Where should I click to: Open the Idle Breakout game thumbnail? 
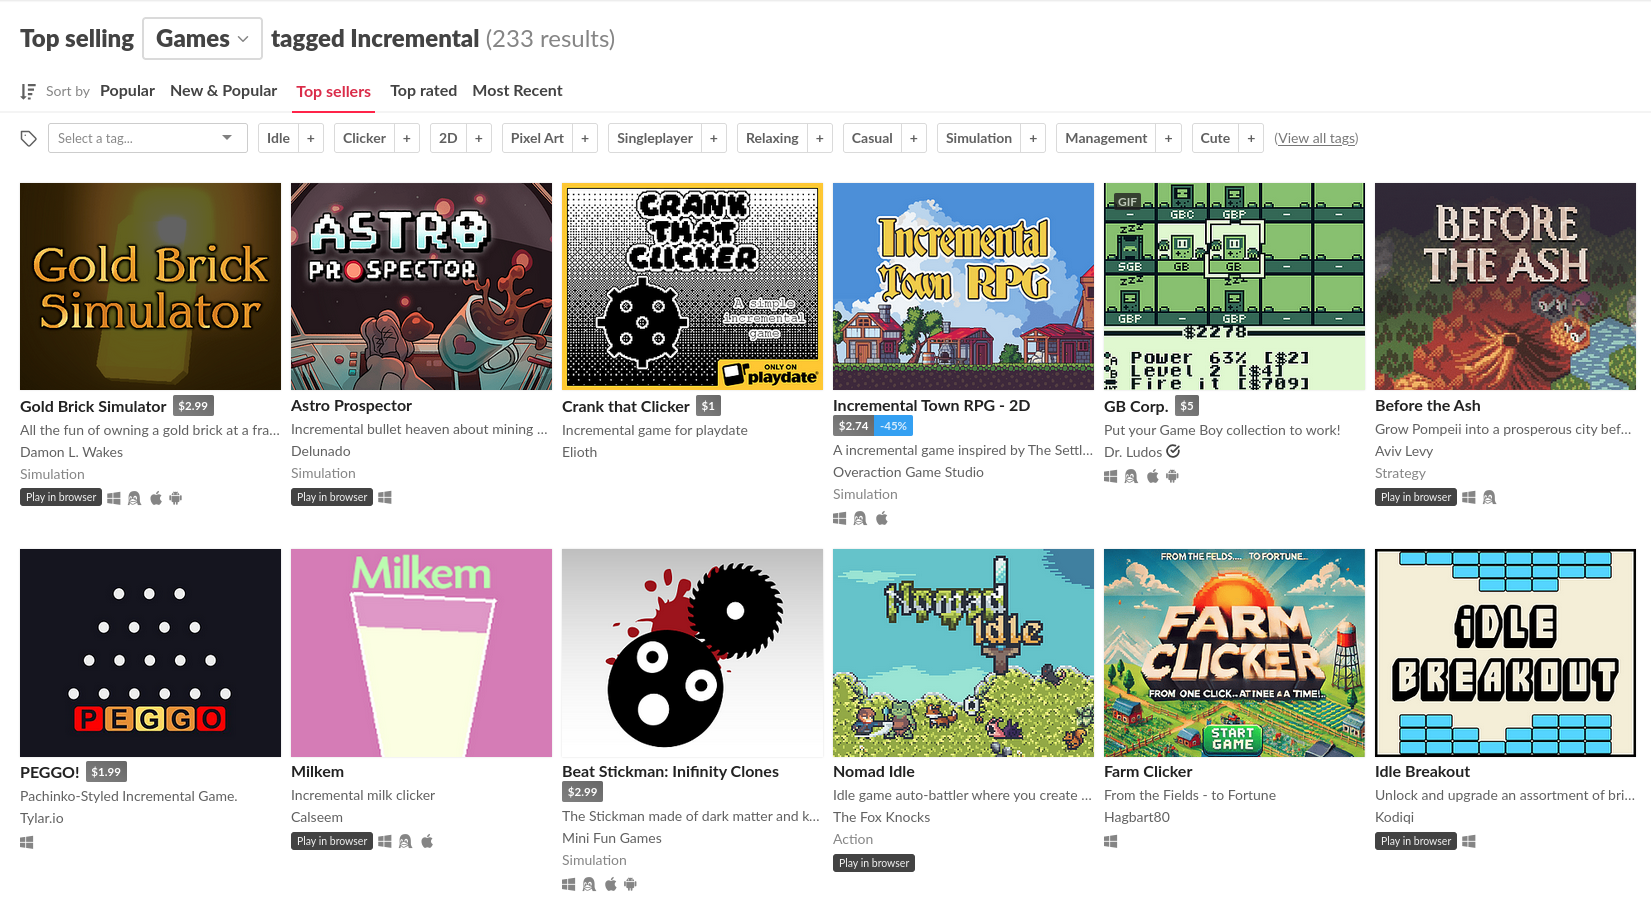point(1505,653)
